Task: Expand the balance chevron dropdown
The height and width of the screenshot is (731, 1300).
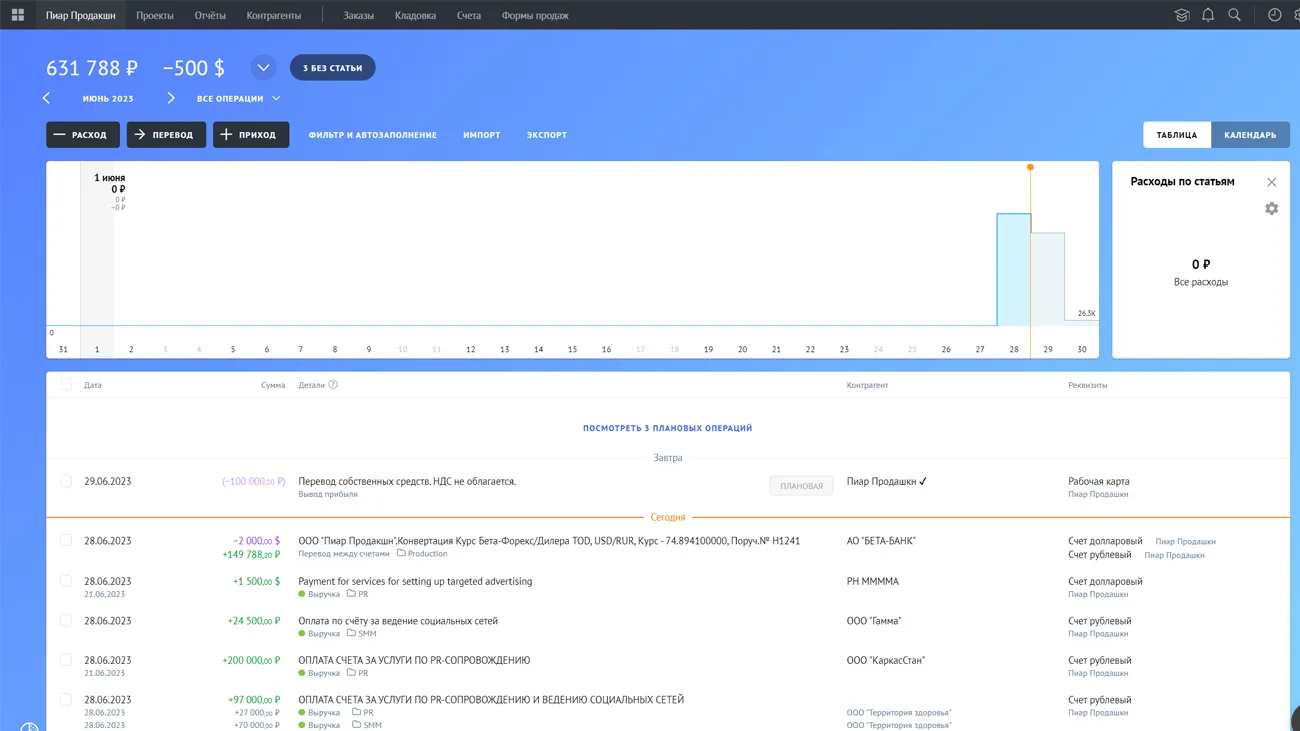Action: pyautogui.click(x=263, y=68)
